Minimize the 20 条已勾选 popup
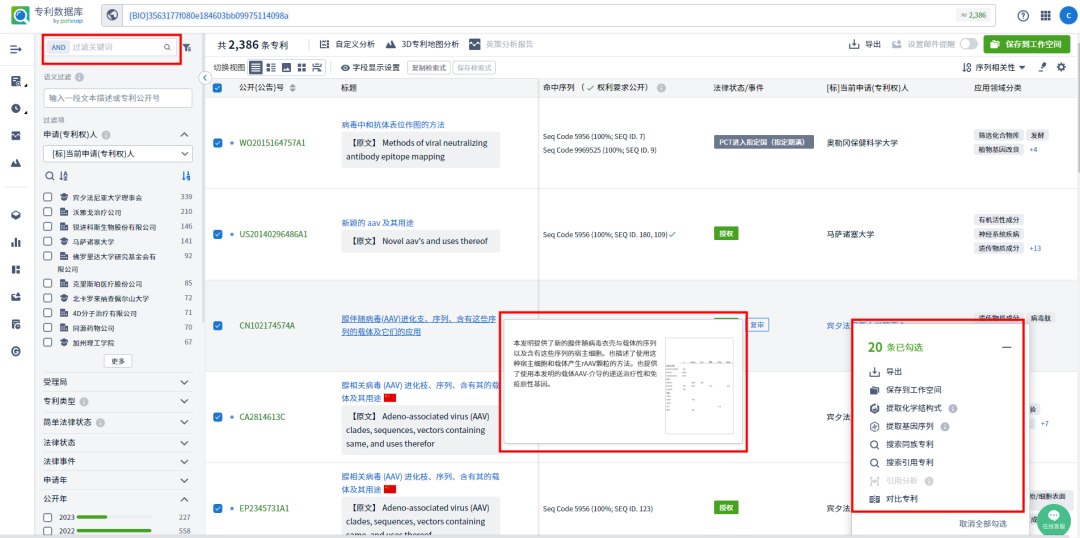The image size is (1080, 538). 1006,348
